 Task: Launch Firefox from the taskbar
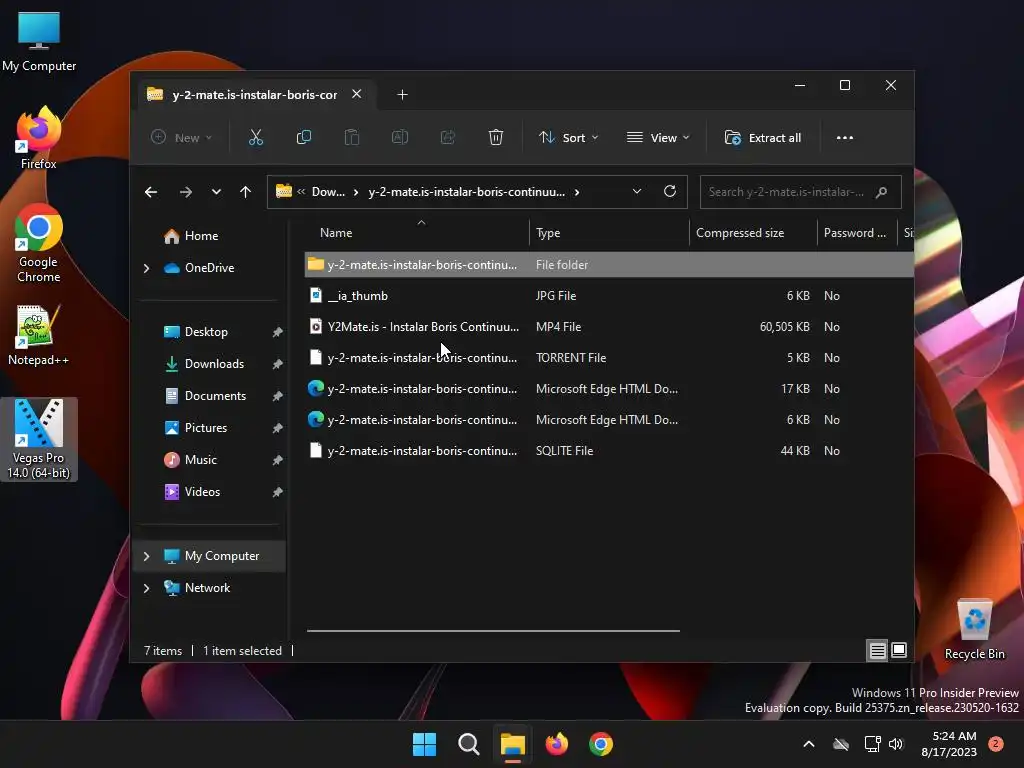point(556,744)
